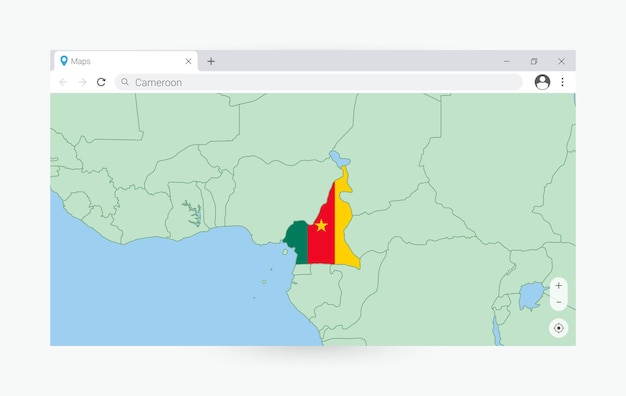Screen dimensions: 626x396
Task: Go forward to next page
Action: [x=82, y=82]
